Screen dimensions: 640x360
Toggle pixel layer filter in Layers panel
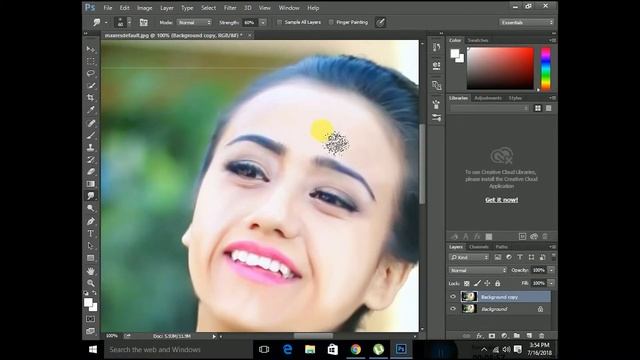[498, 257]
